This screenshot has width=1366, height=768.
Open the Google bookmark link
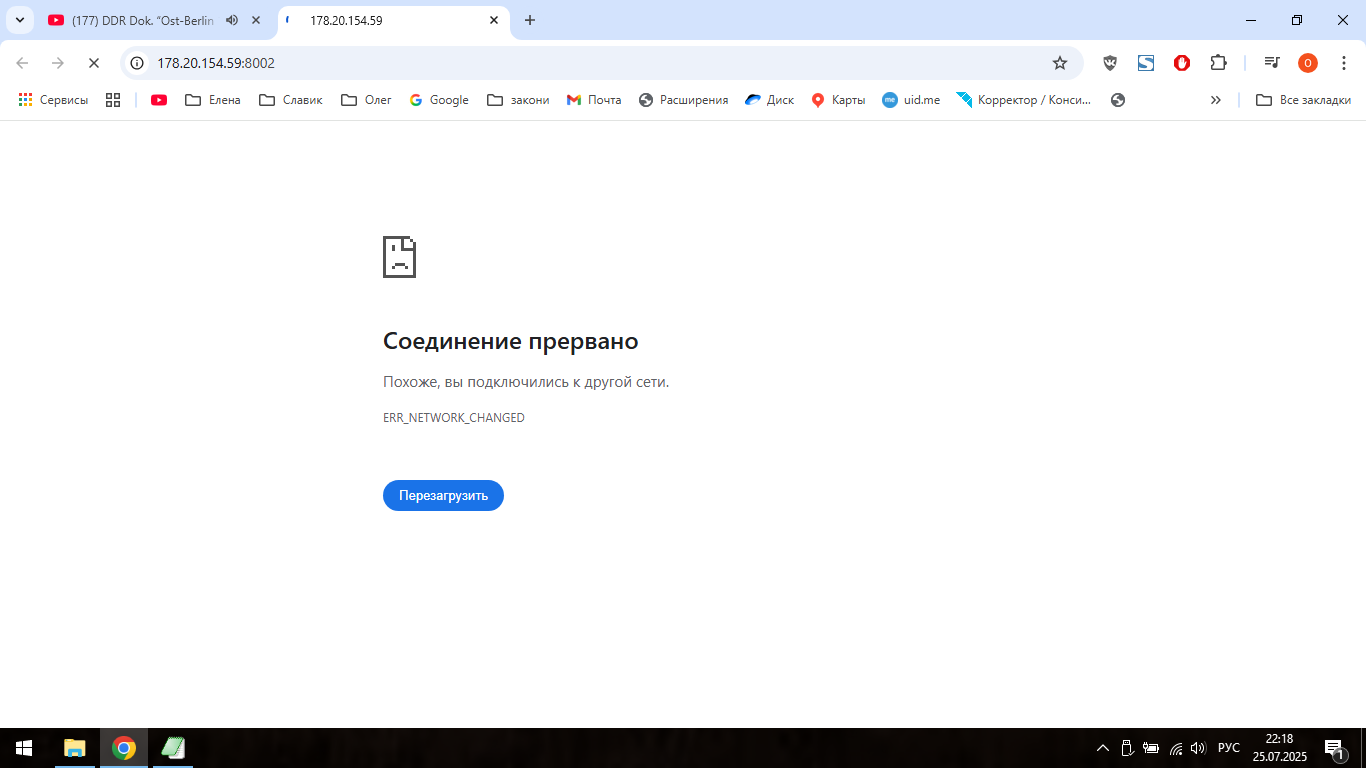point(438,99)
